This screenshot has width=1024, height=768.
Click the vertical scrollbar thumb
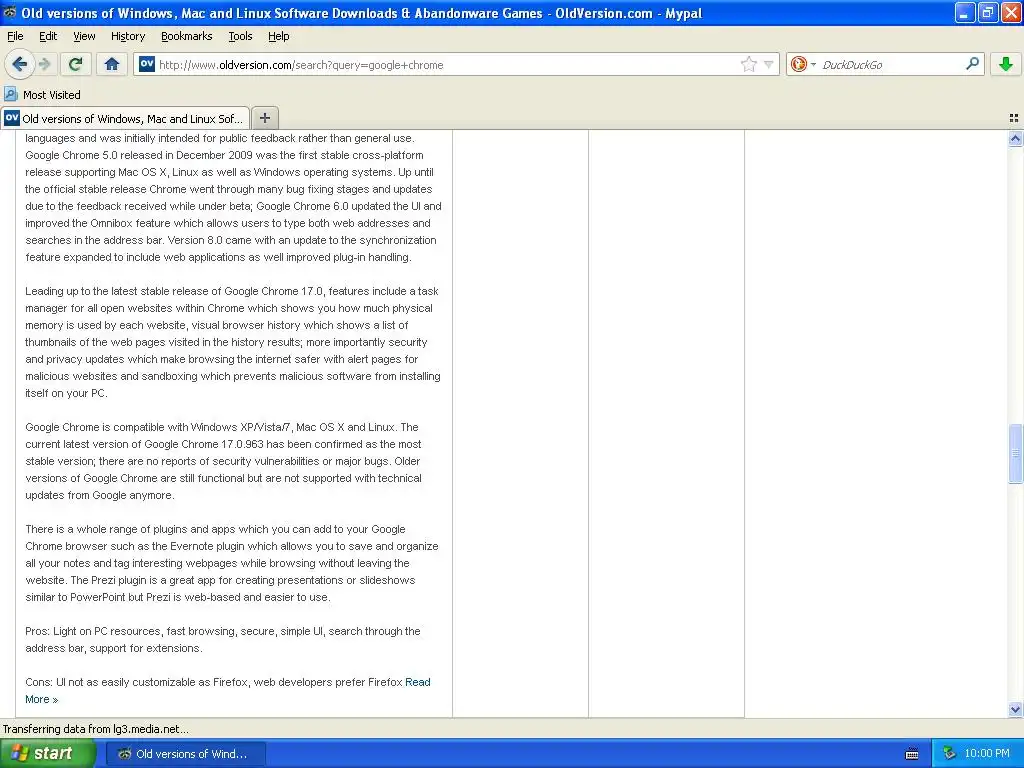[1016, 453]
